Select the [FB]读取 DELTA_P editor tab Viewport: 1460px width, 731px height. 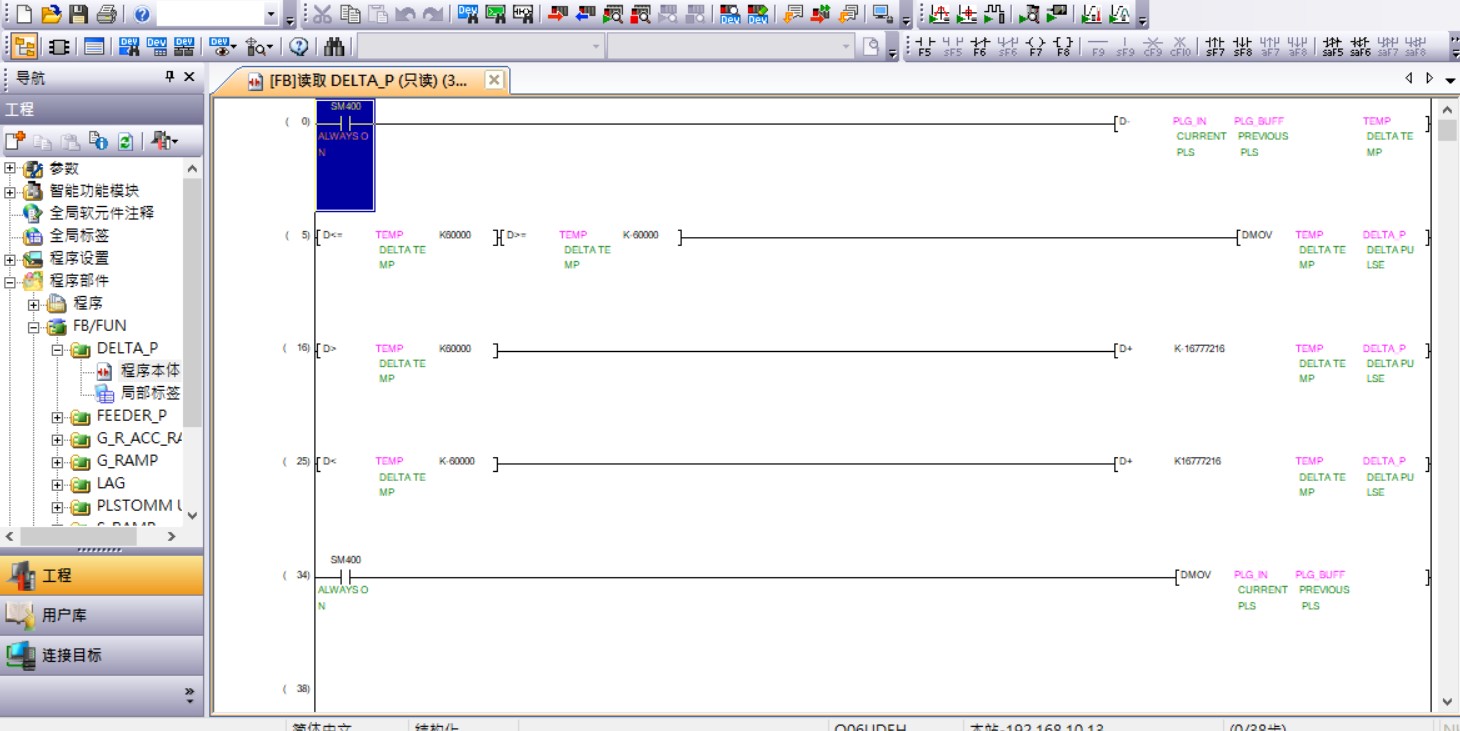tap(366, 81)
